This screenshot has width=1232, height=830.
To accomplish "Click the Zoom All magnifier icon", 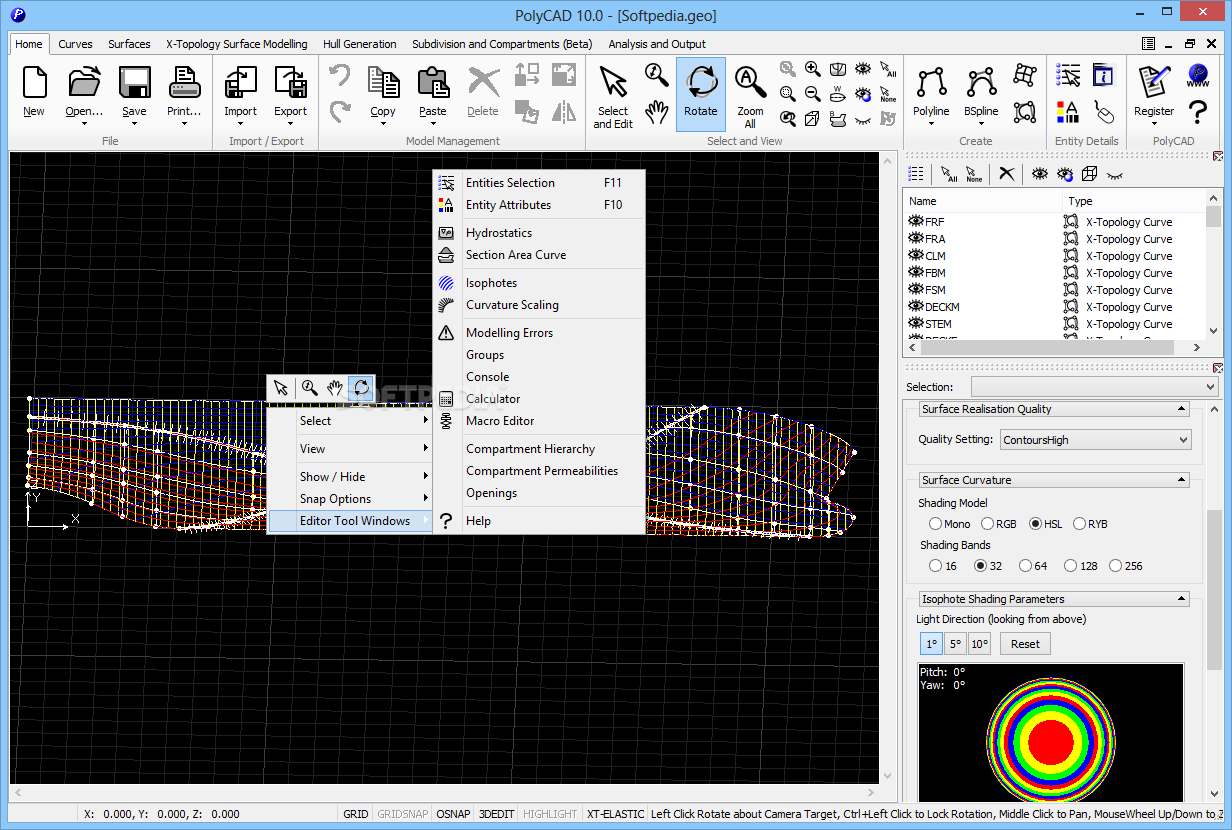I will tap(750, 83).
